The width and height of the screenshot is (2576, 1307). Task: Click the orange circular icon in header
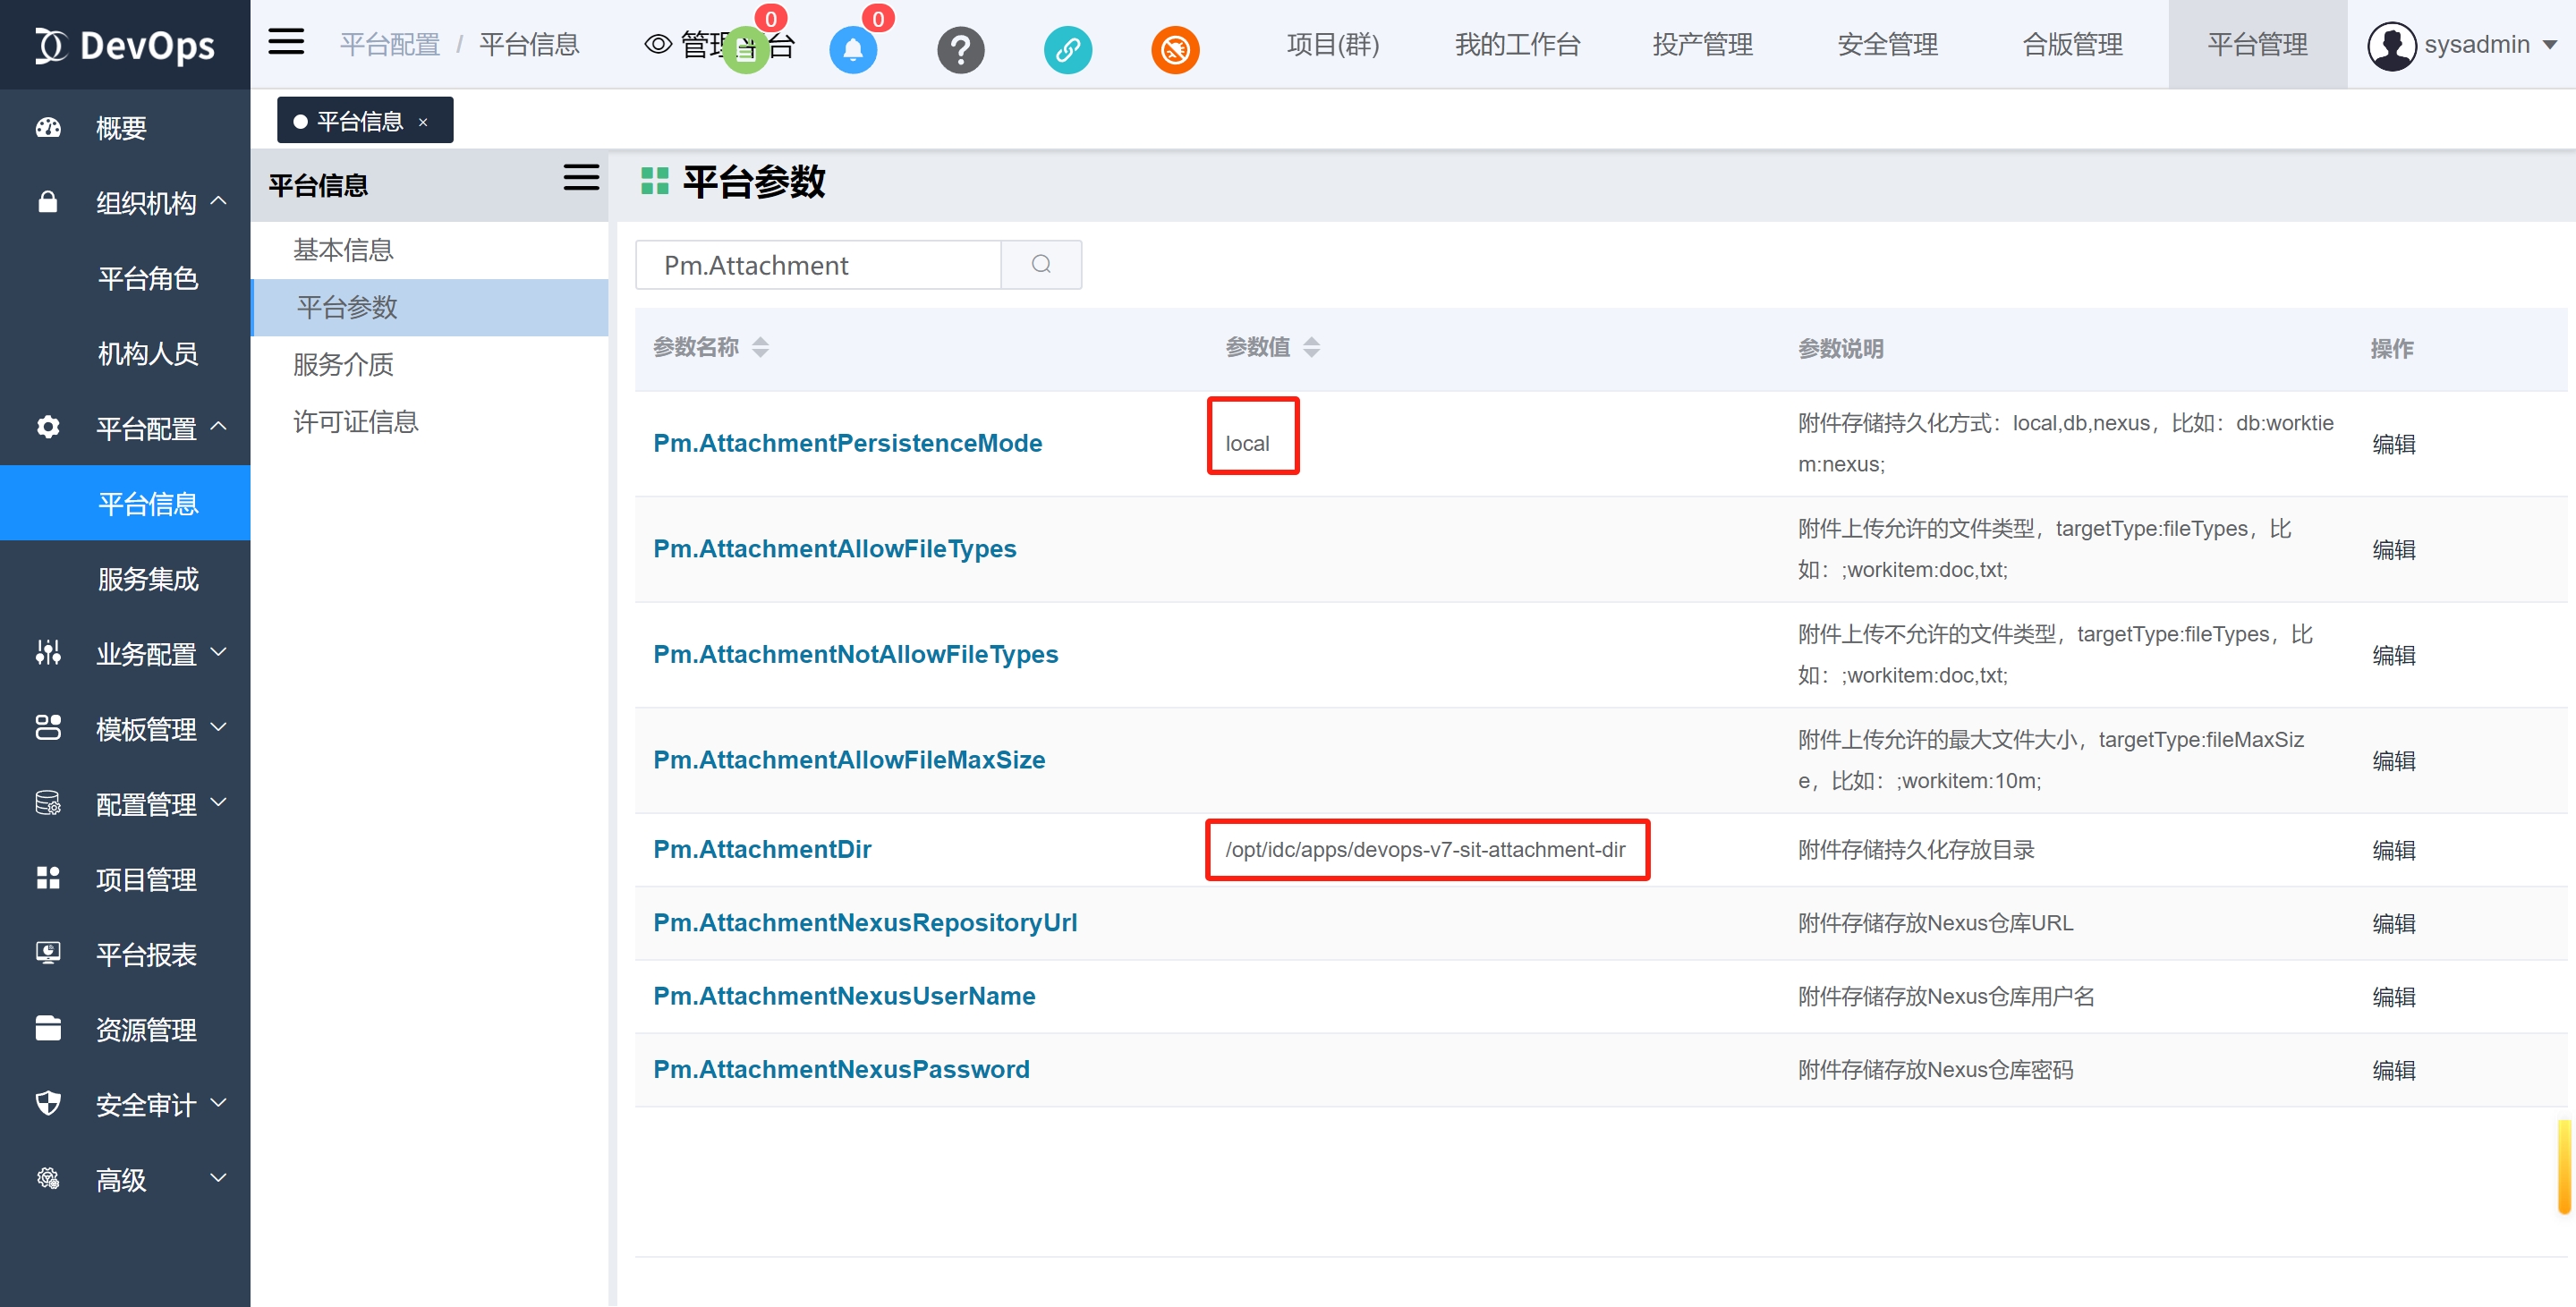pyautogui.click(x=1175, y=49)
